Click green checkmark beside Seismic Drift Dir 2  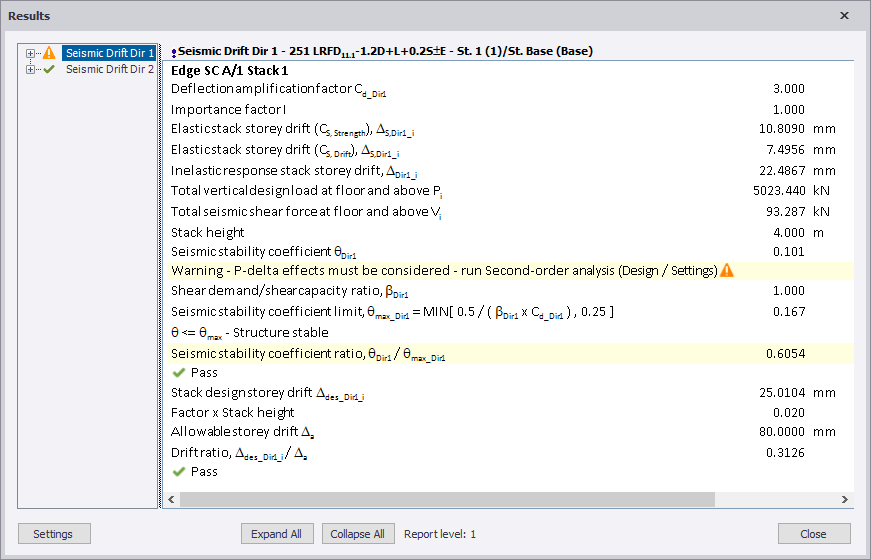[49, 70]
